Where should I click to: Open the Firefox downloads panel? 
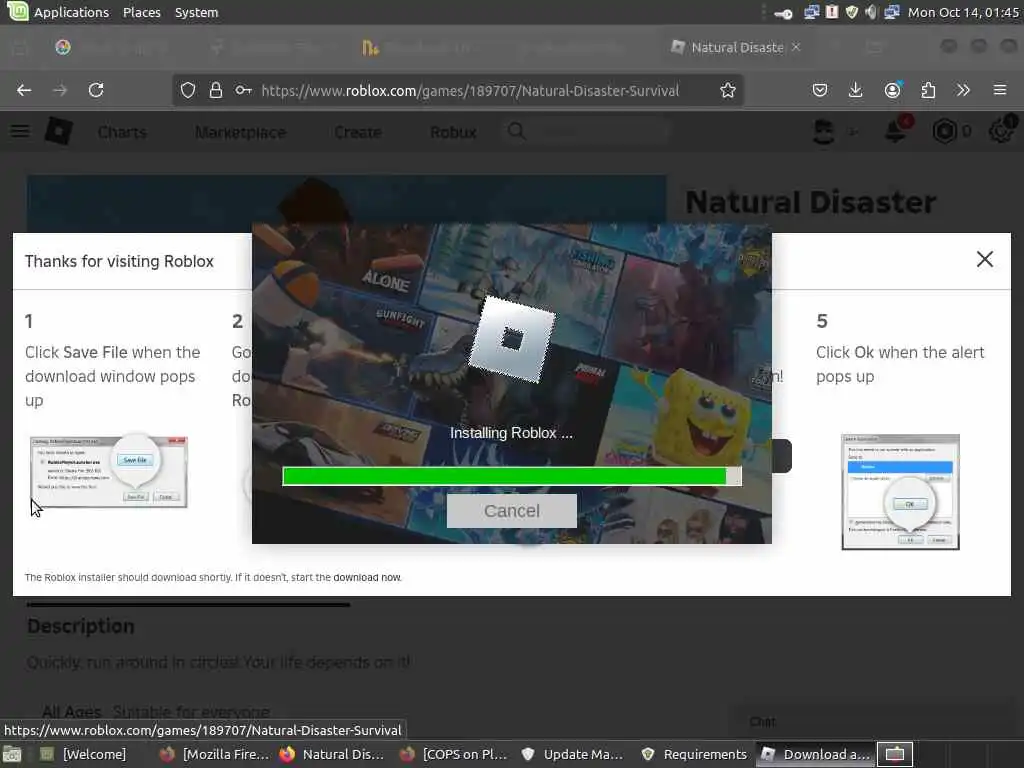click(856, 90)
